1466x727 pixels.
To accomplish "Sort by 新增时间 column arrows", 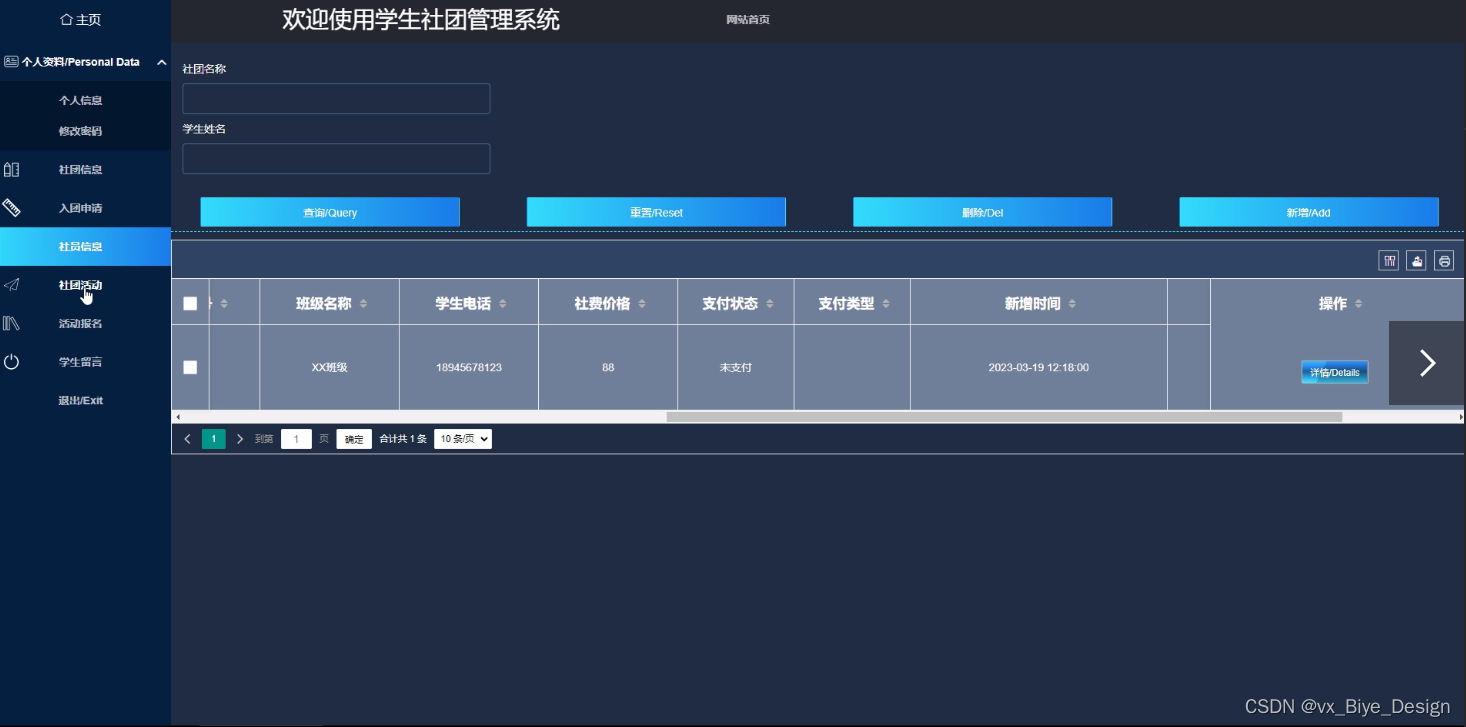I will 1072,304.
